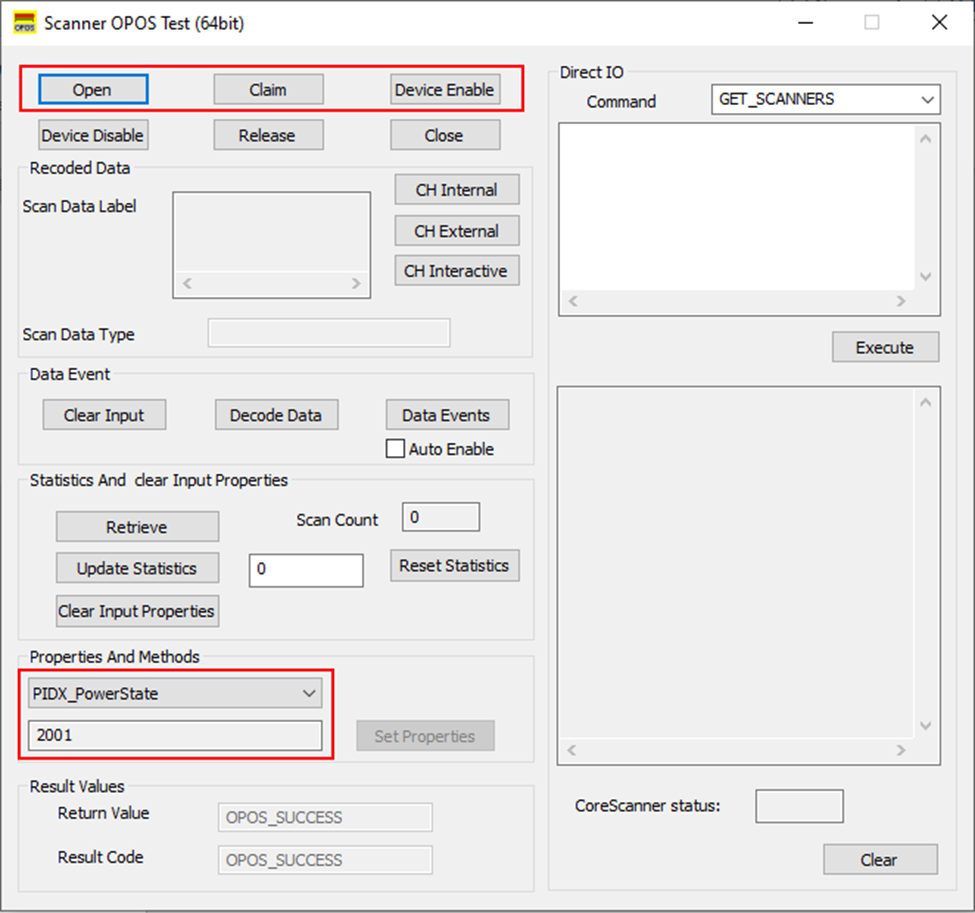The image size is (975, 913).
Task: Release the claimed device
Action: point(268,135)
